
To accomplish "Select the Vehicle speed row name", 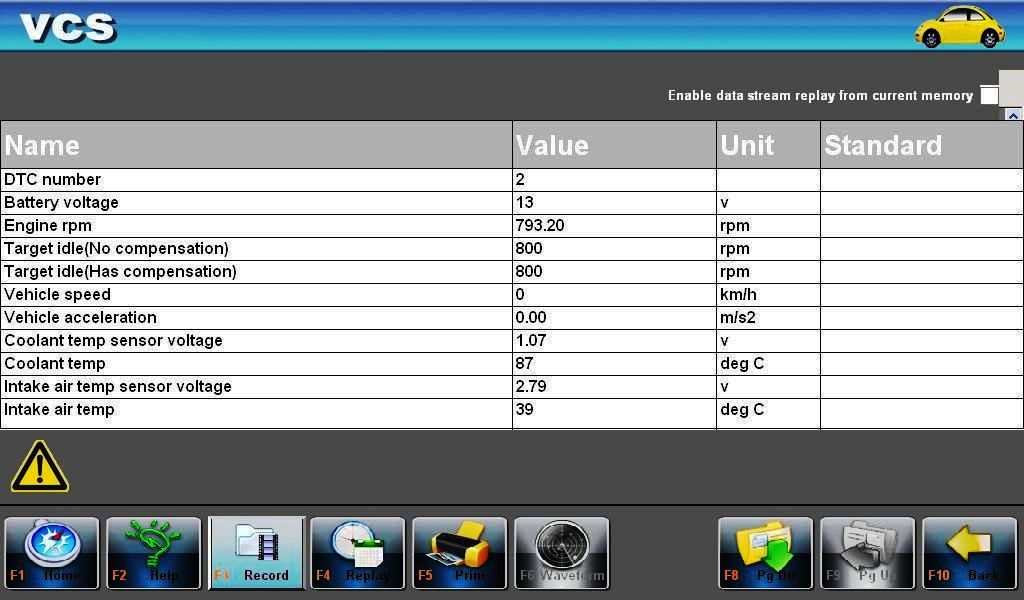I will click(x=57, y=294).
